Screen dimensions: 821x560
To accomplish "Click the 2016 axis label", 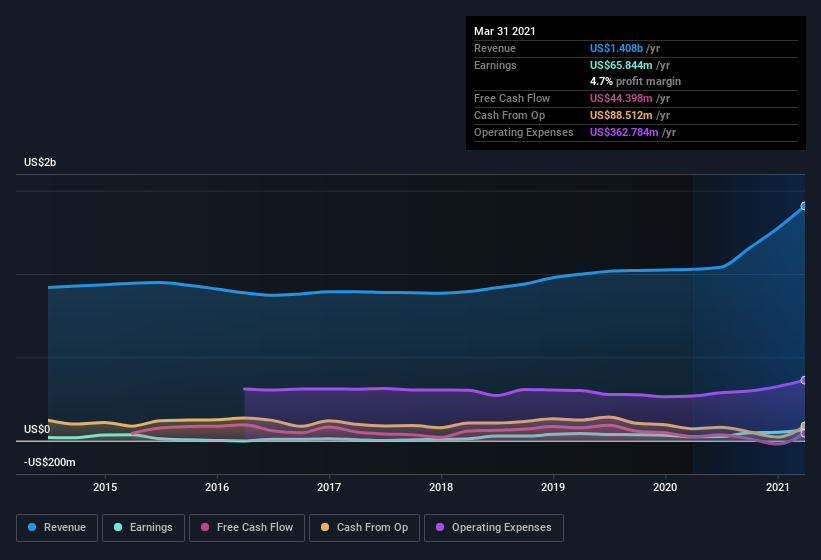I will tap(217, 487).
